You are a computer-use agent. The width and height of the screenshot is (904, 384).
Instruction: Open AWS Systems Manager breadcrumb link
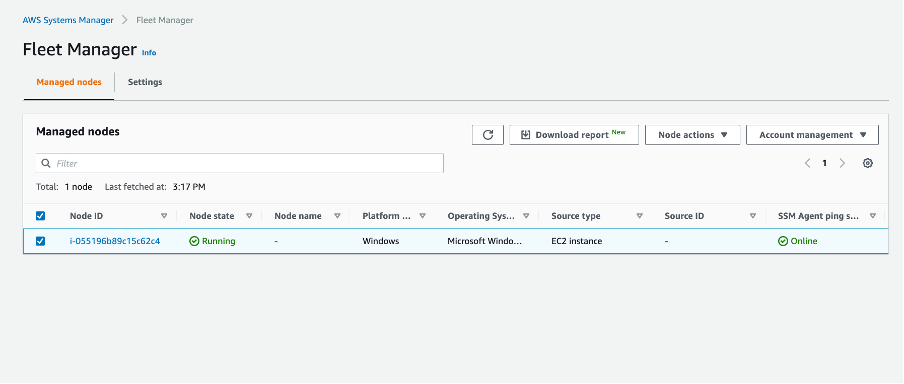68,20
